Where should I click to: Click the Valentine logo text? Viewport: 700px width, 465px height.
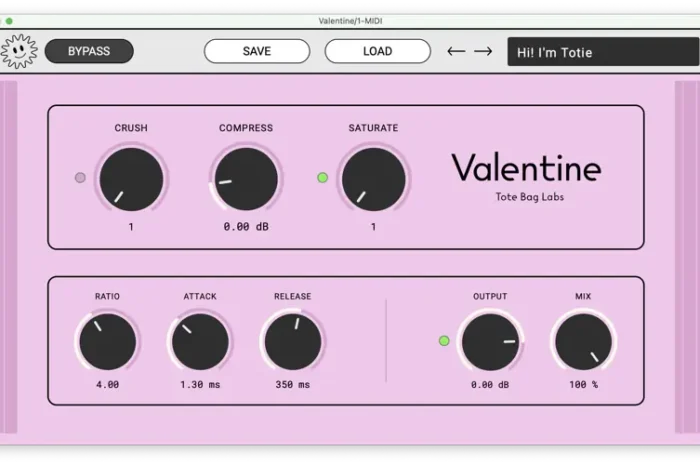coord(527,167)
